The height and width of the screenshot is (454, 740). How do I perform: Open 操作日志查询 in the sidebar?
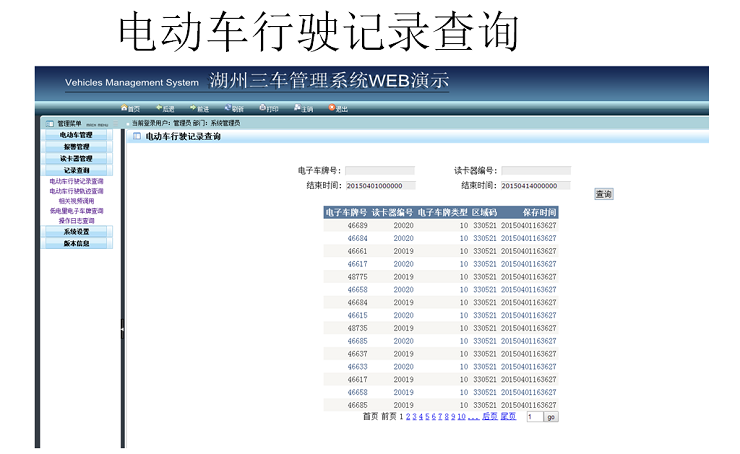[76, 220]
